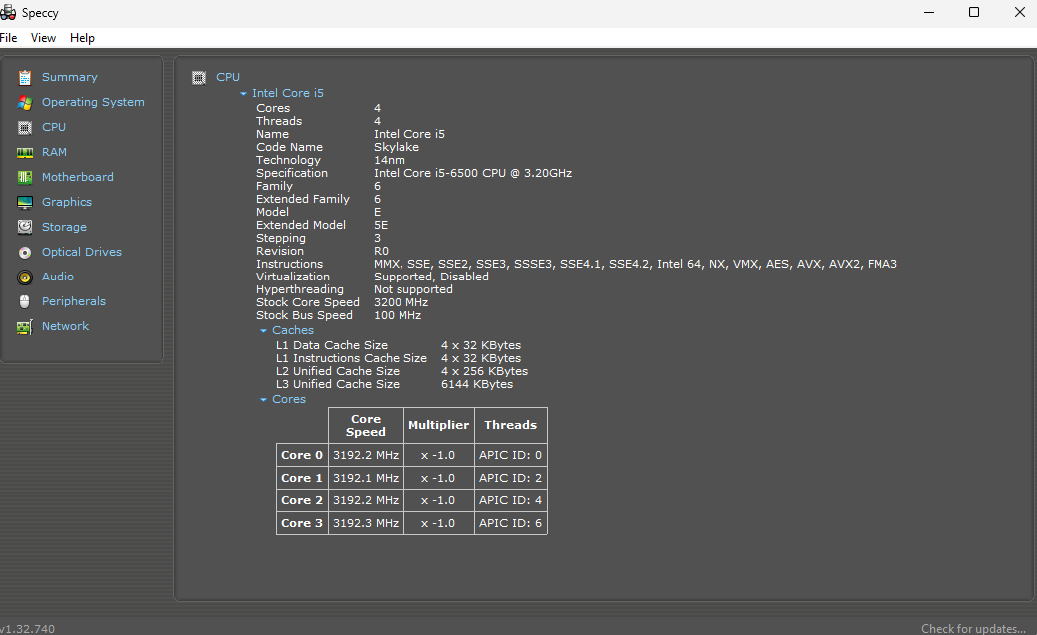Click the Threads column header
This screenshot has width=1037, height=635.
pos(511,425)
